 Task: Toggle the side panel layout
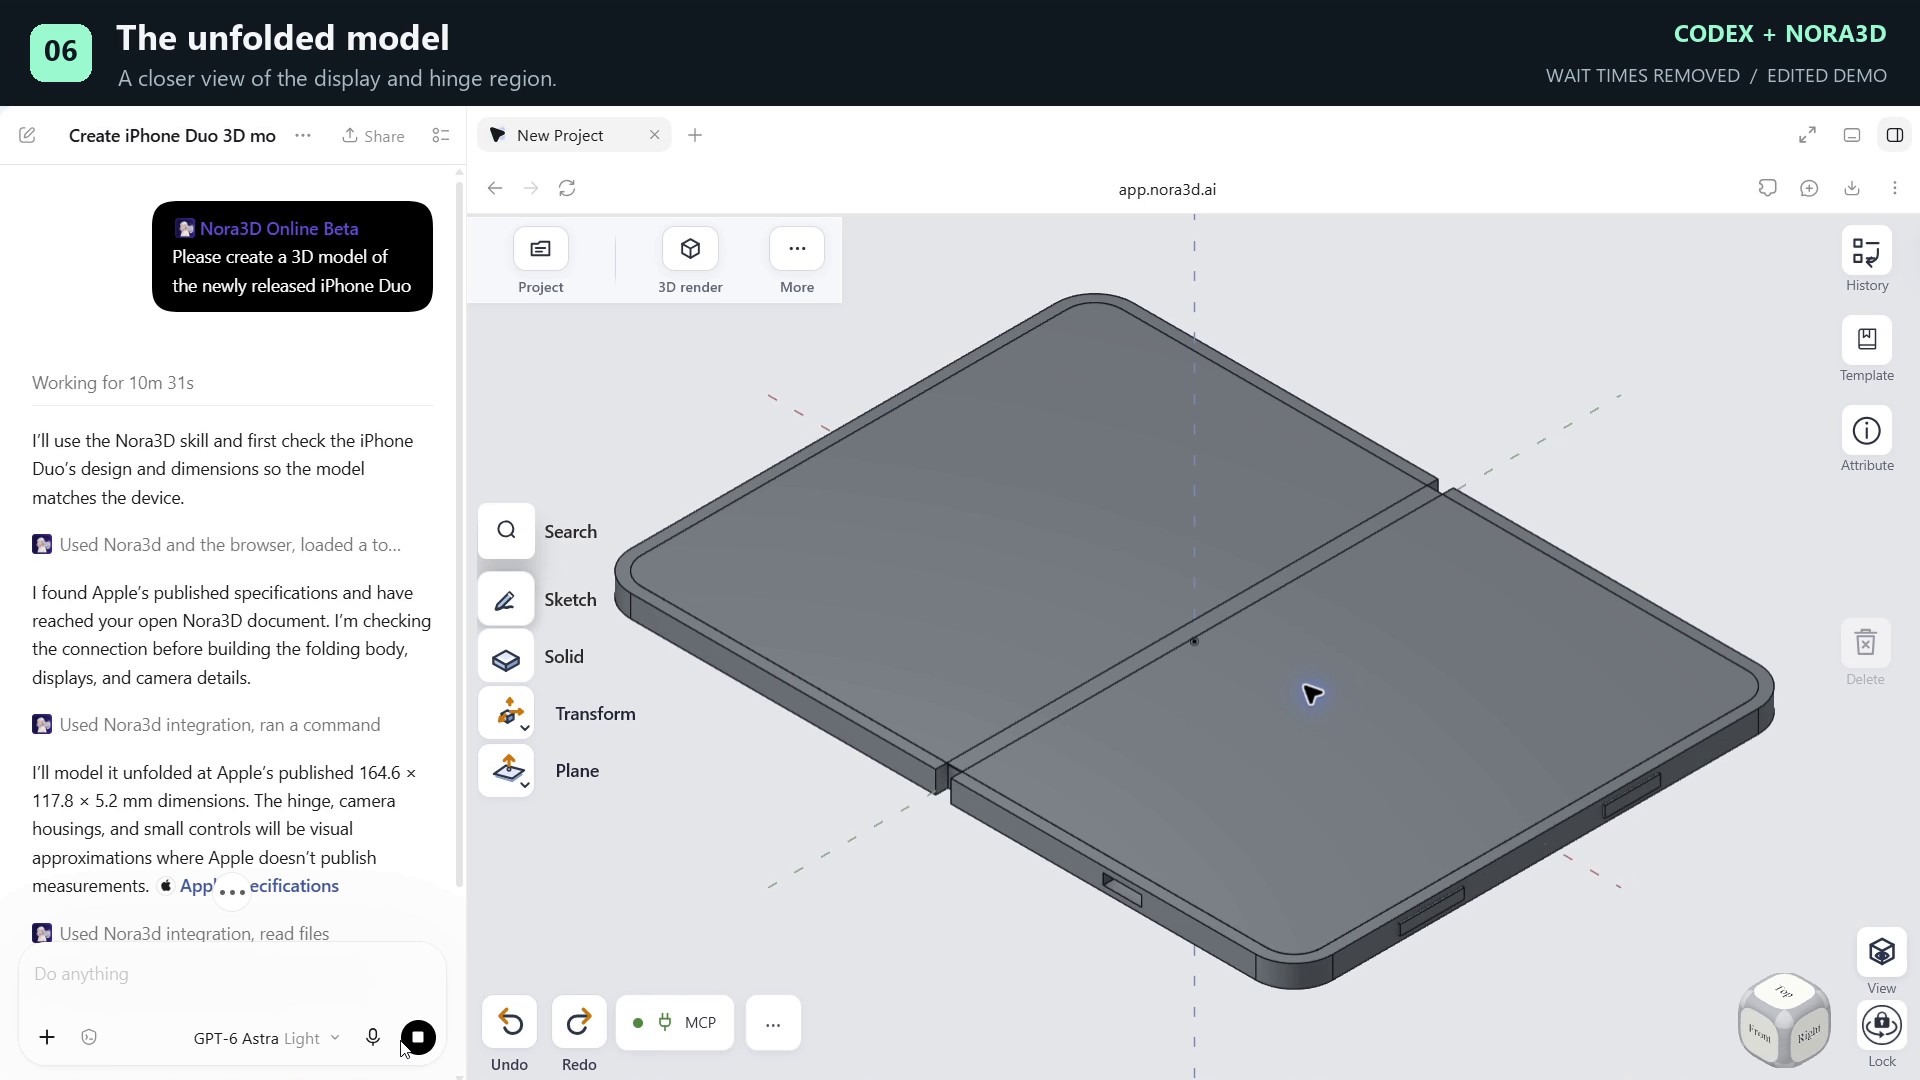pos(1895,135)
